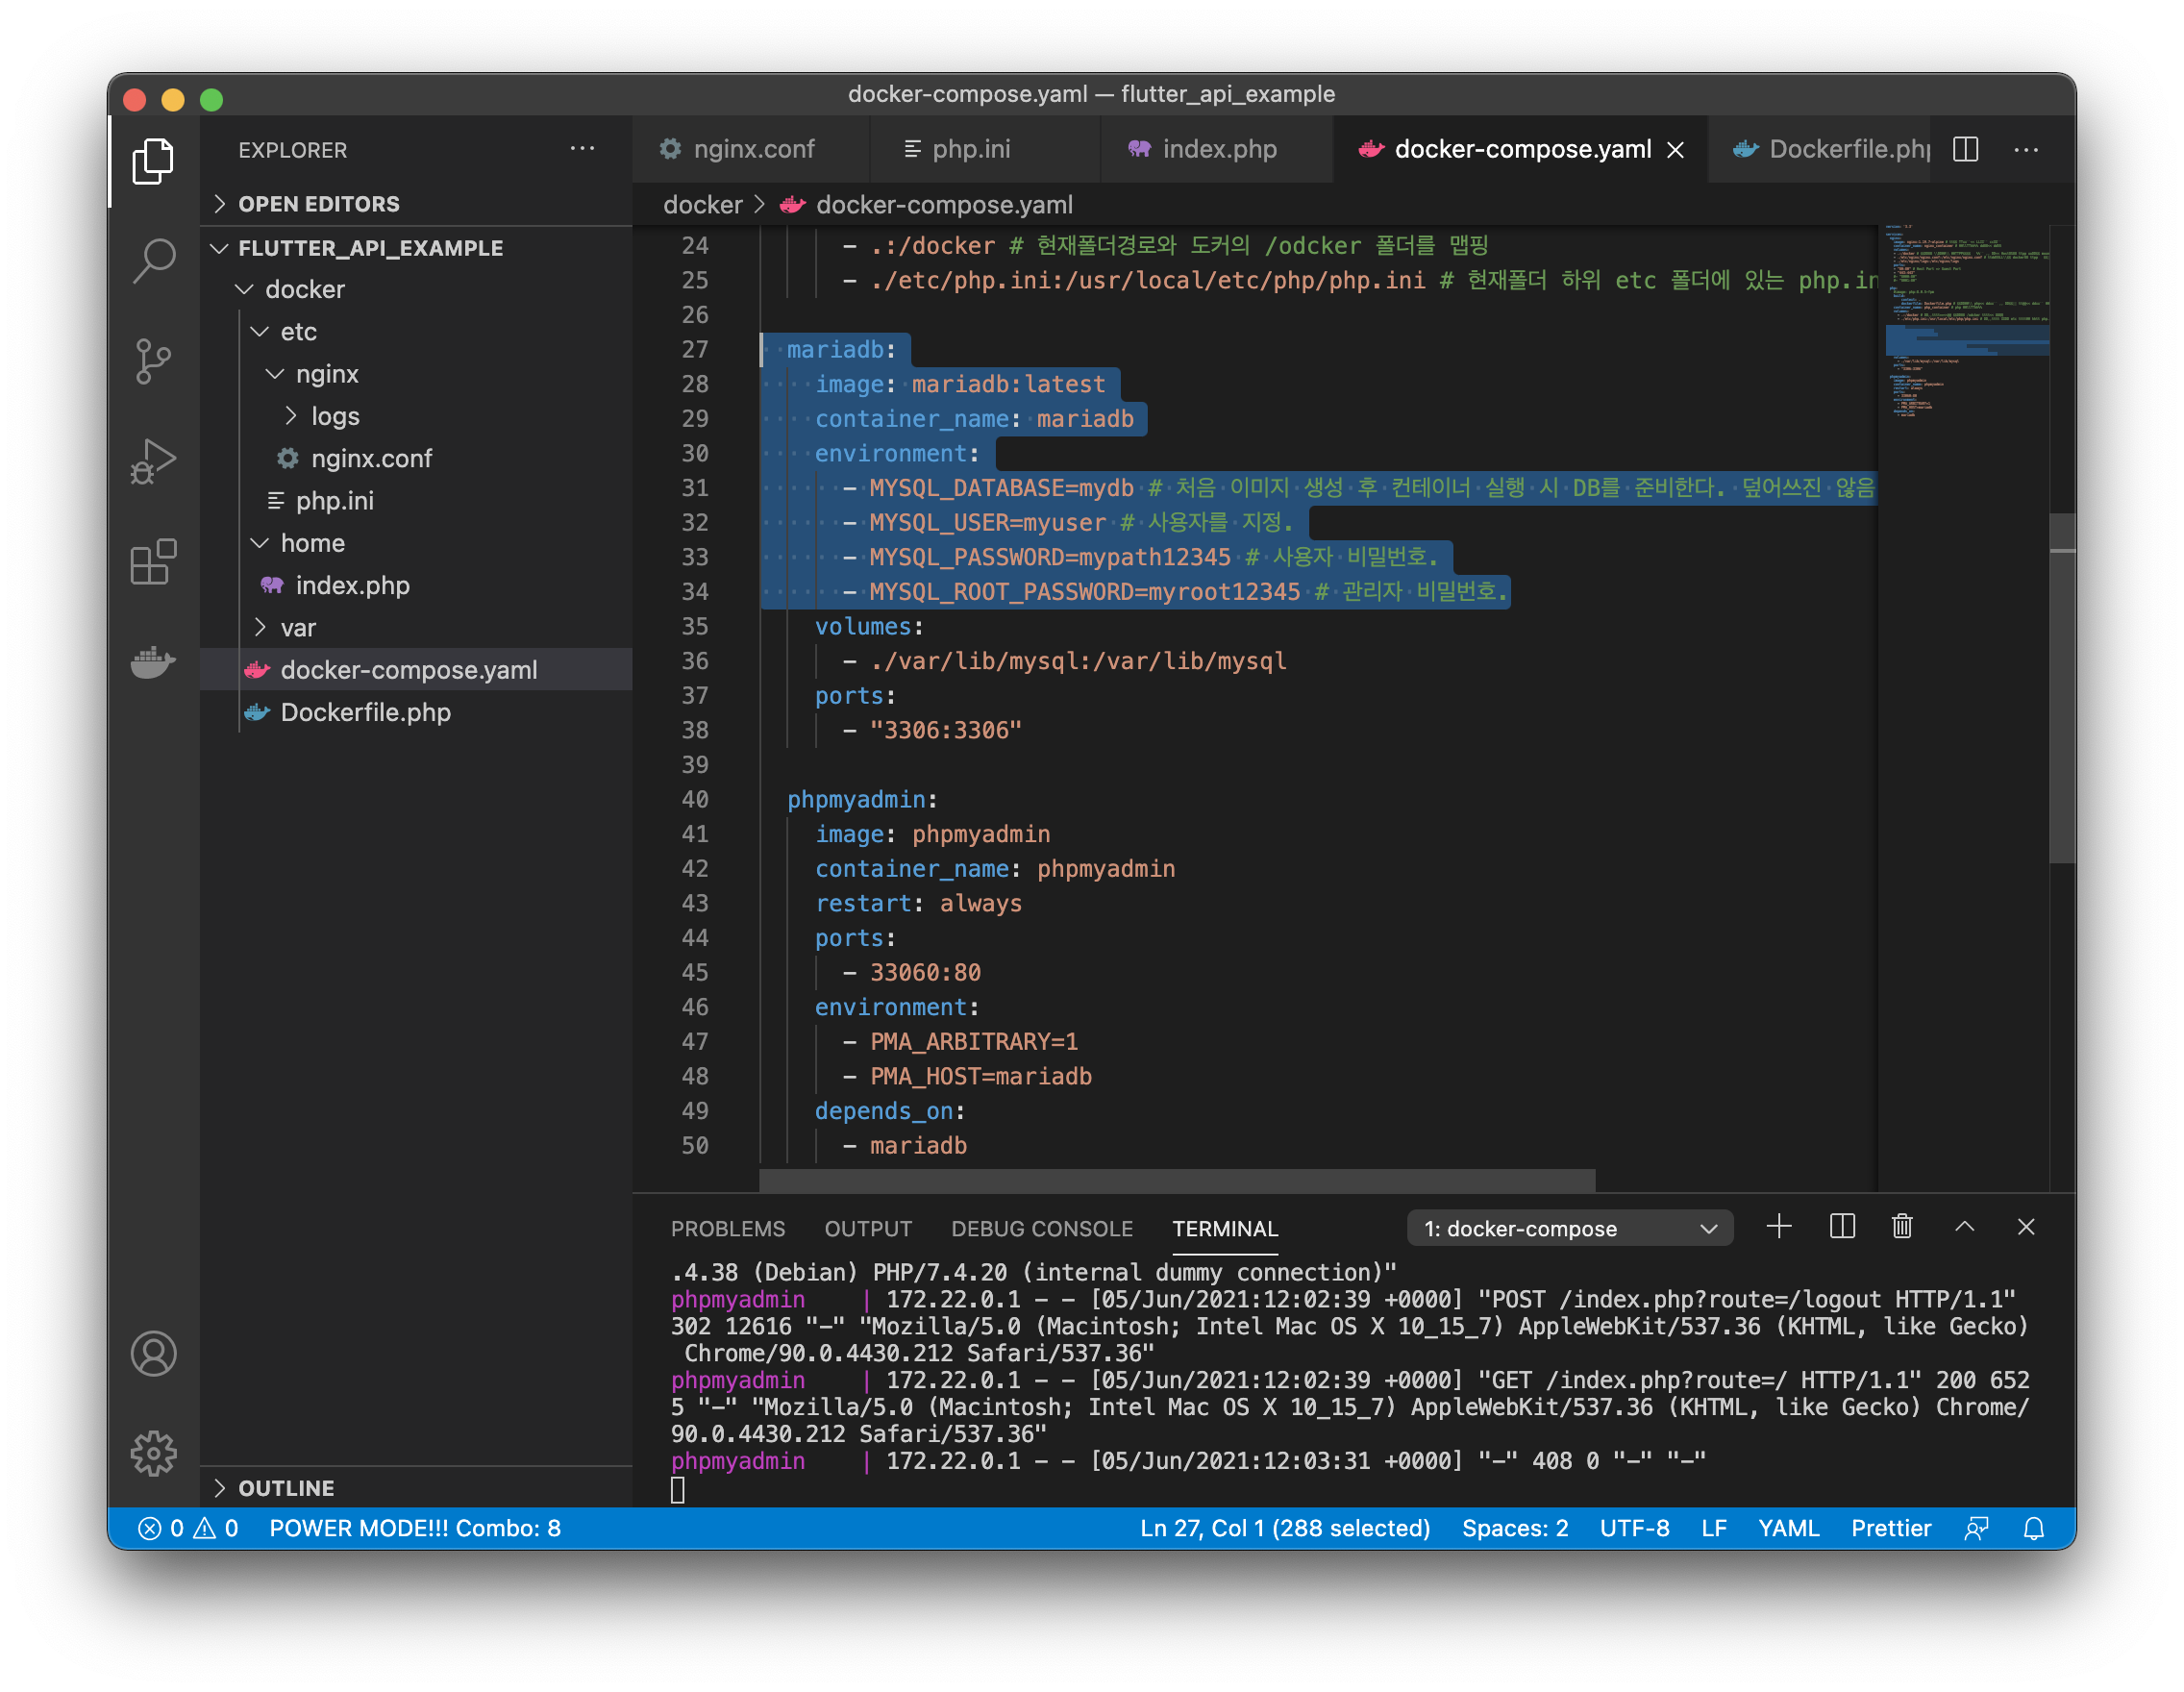Open the notifications bell in status bar
2184x1692 pixels.
click(2033, 1528)
